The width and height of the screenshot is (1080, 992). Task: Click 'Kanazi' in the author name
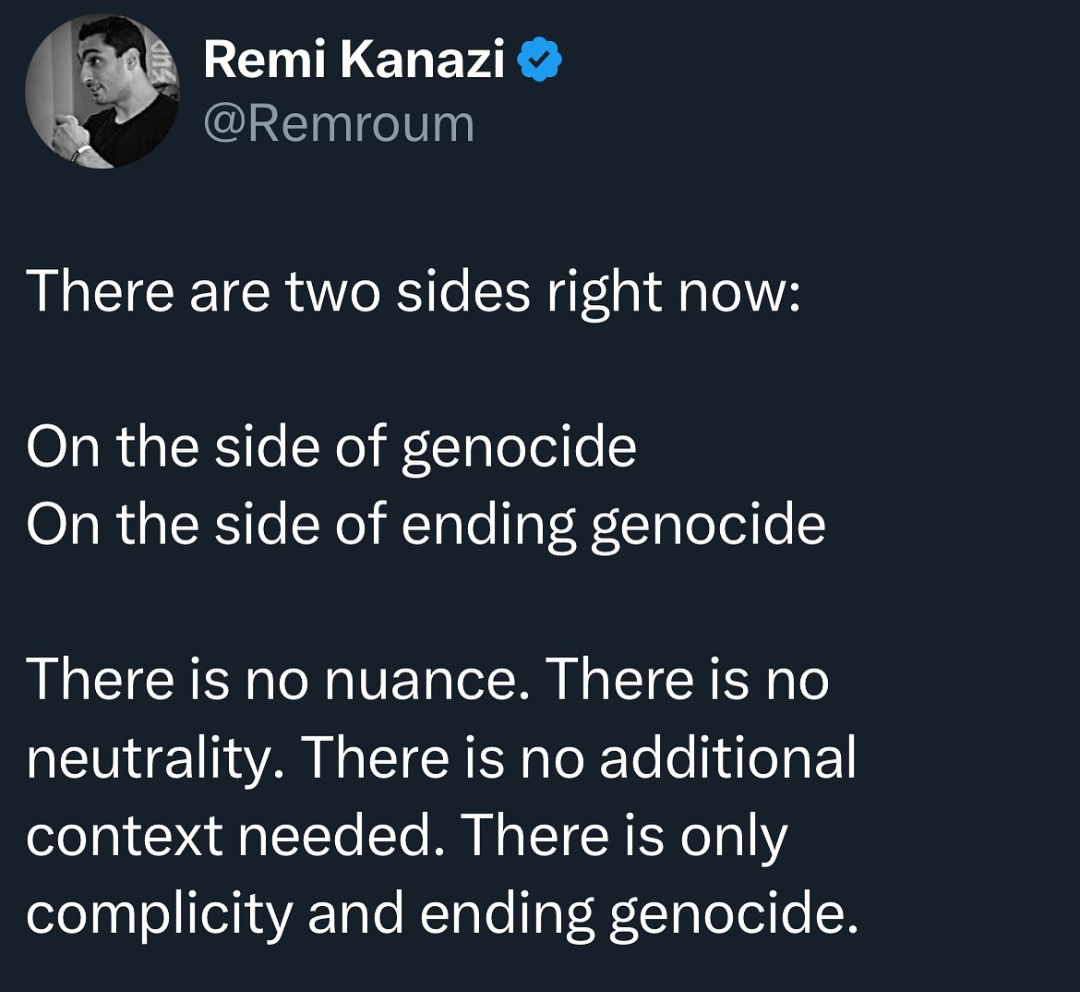(x=421, y=62)
